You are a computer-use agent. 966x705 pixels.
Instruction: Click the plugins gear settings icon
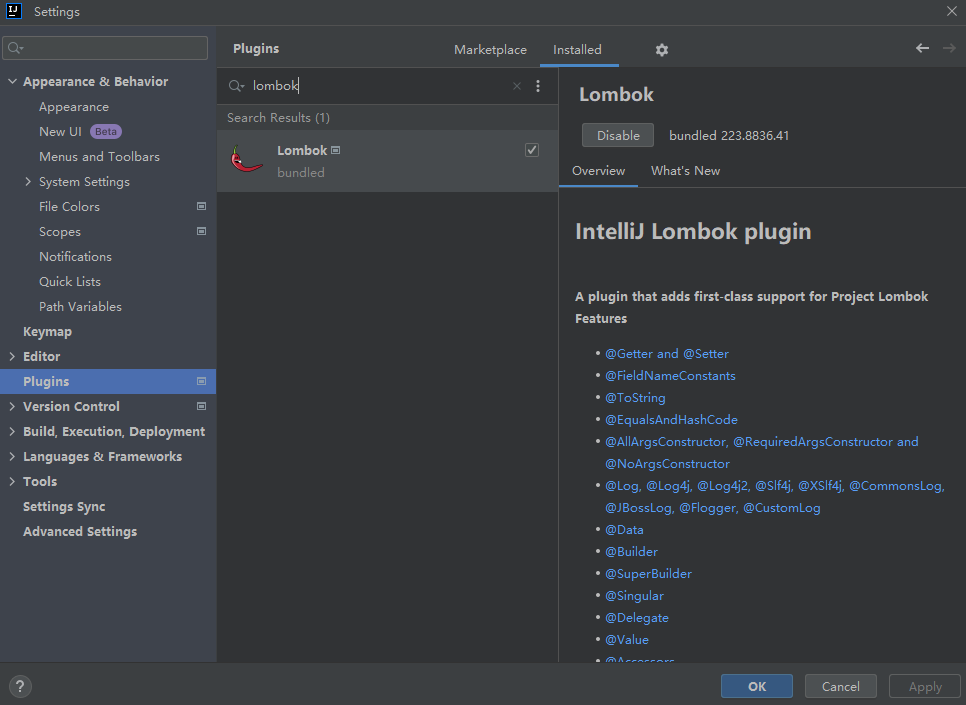(x=661, y=50)
